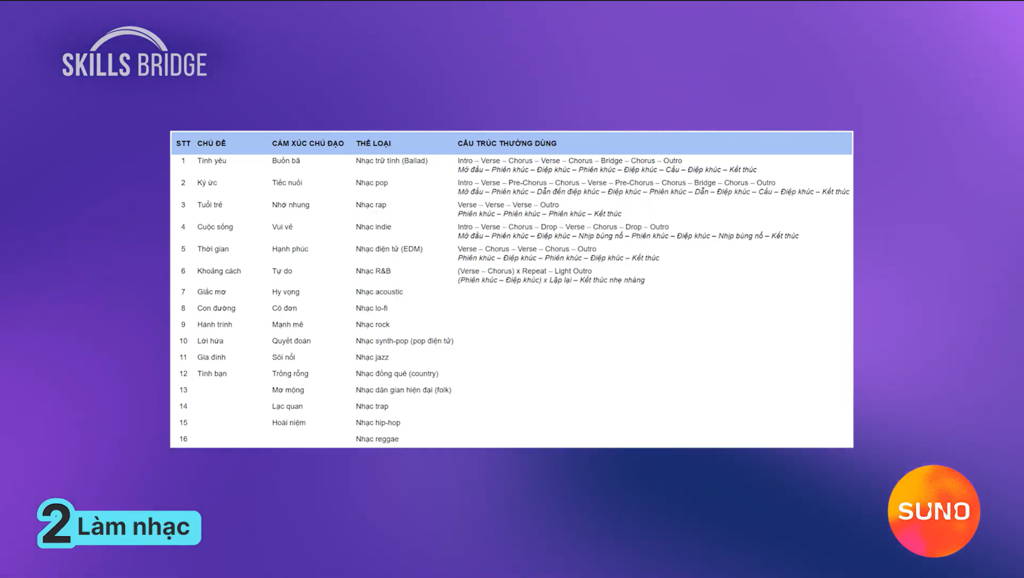Click the 'Làm nhạc' label
Screen dimensions: 1024x578
[x=133, y=527]
